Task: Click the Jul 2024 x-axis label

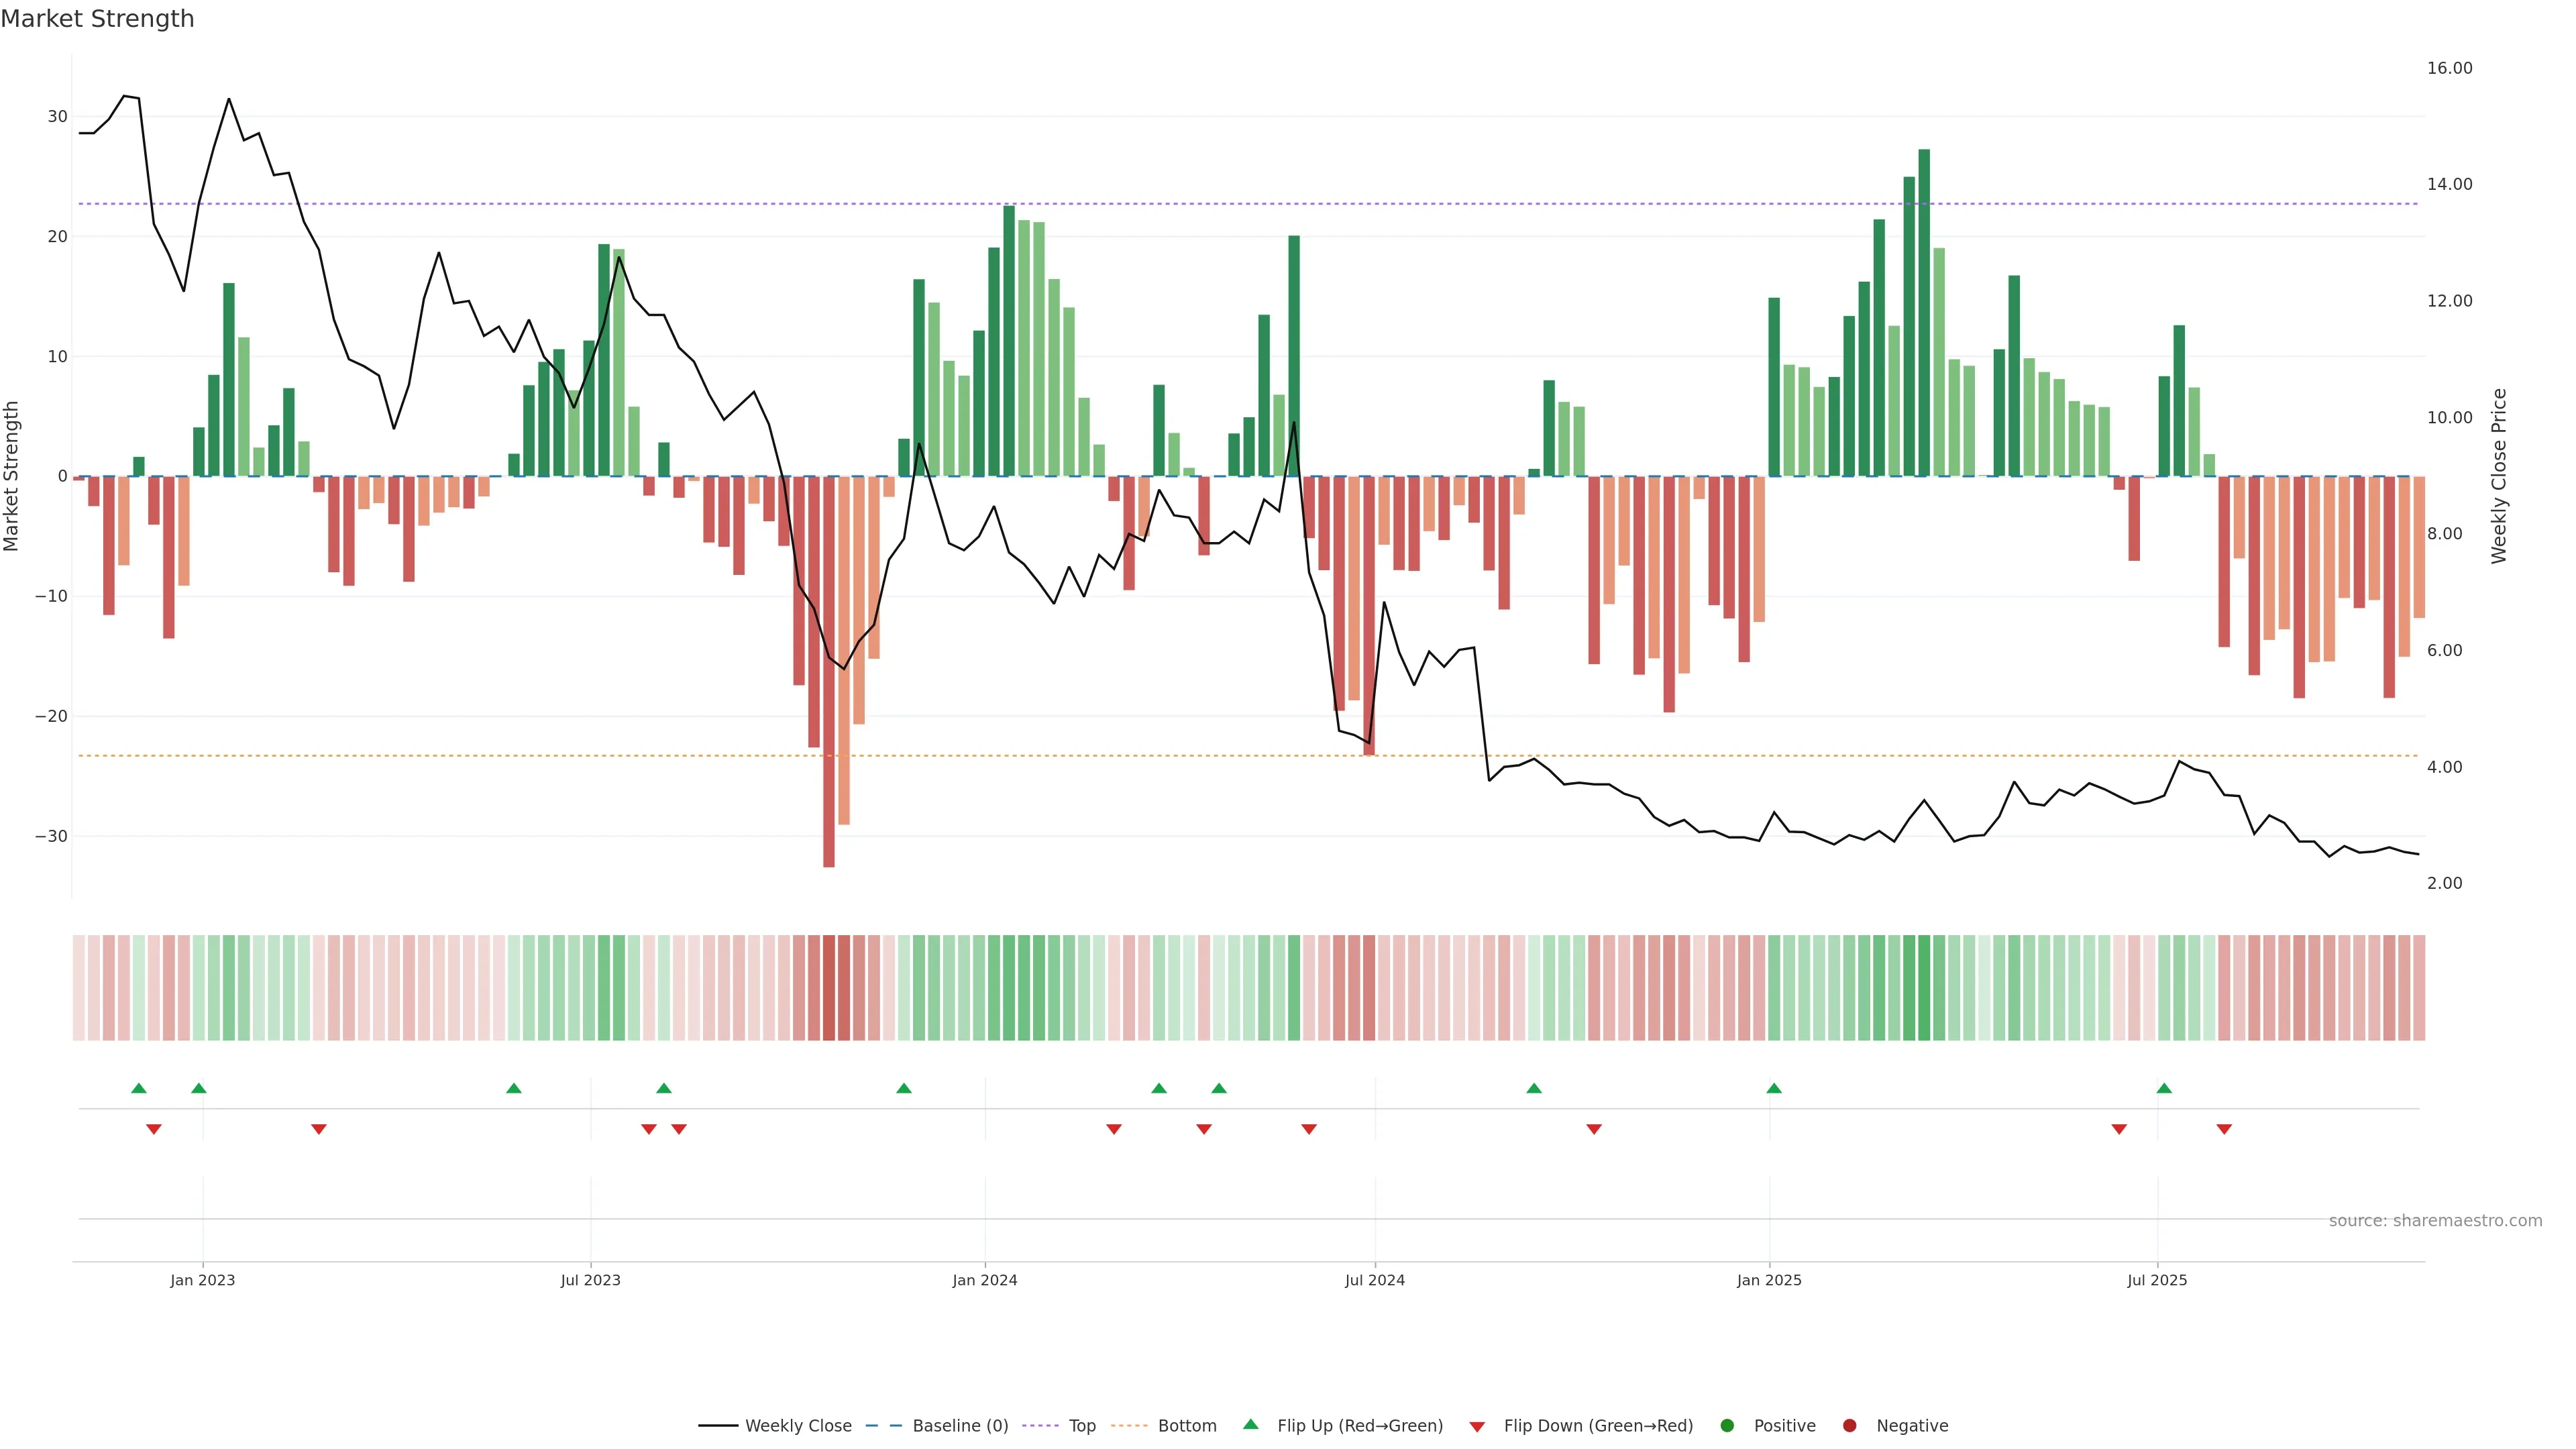Action: click(x=1374, y=1280)
